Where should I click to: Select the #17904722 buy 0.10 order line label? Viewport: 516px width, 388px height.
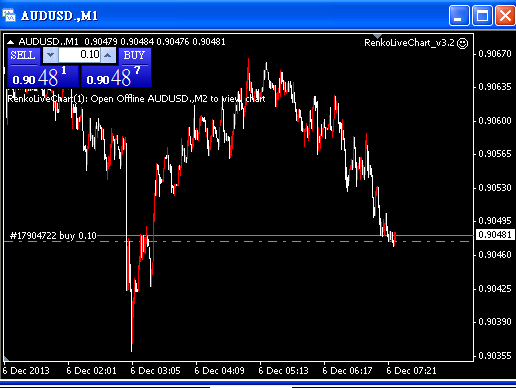[x=53, y=236]
